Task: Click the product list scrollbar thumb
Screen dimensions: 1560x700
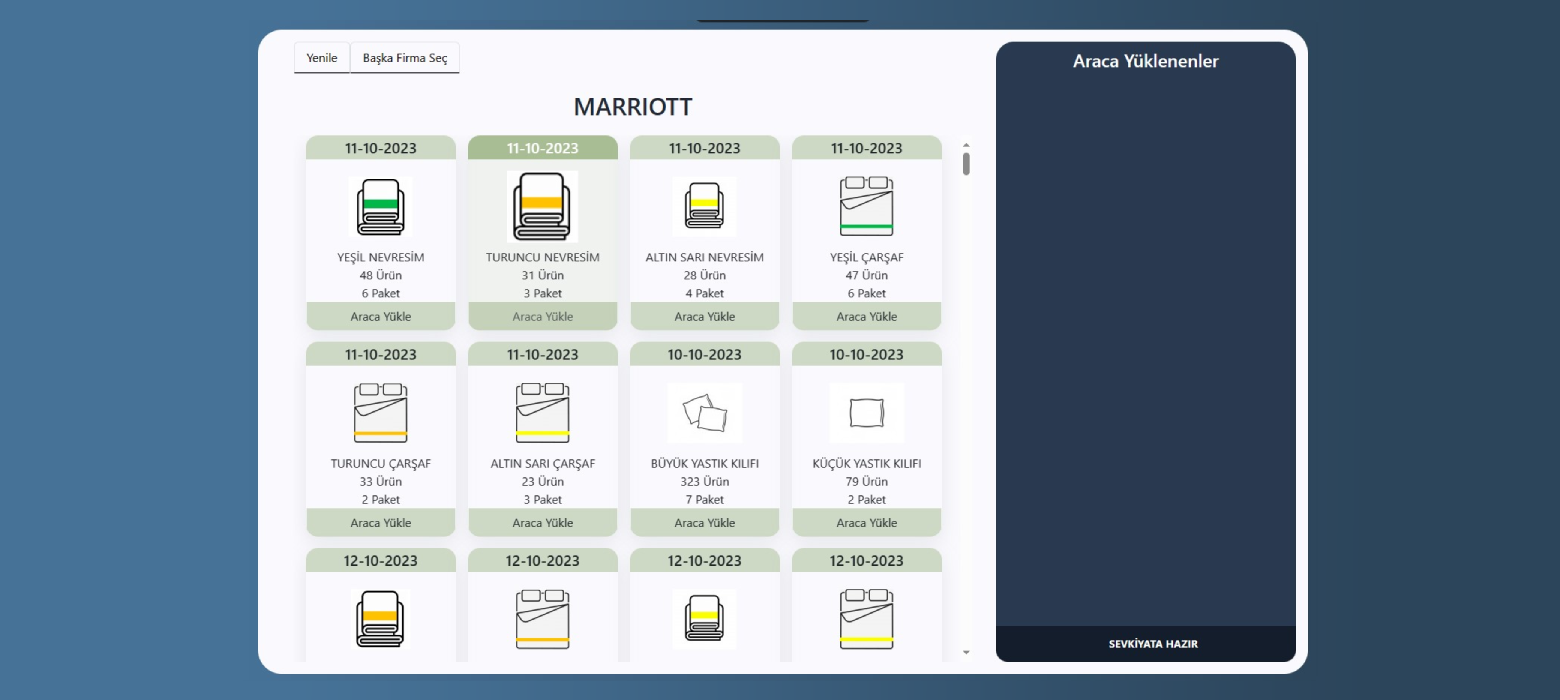Action: coord(966,164)
